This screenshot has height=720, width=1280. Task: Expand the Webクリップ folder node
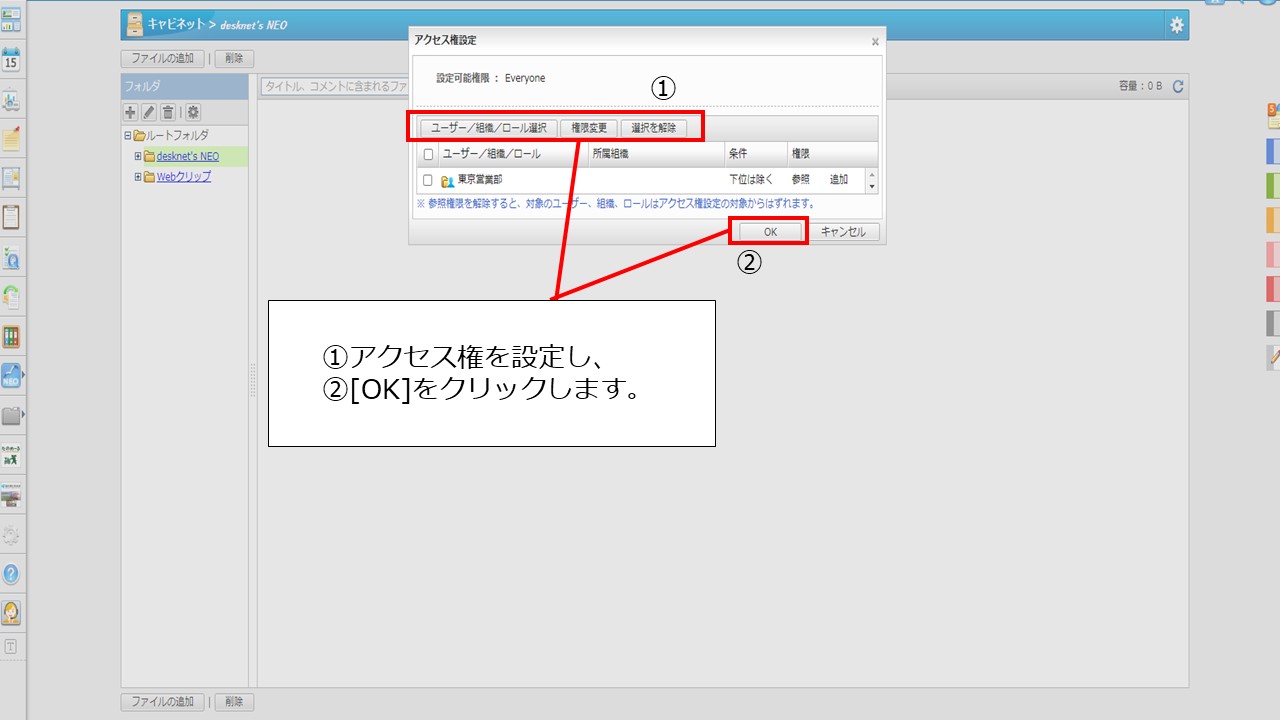[138, 177]
